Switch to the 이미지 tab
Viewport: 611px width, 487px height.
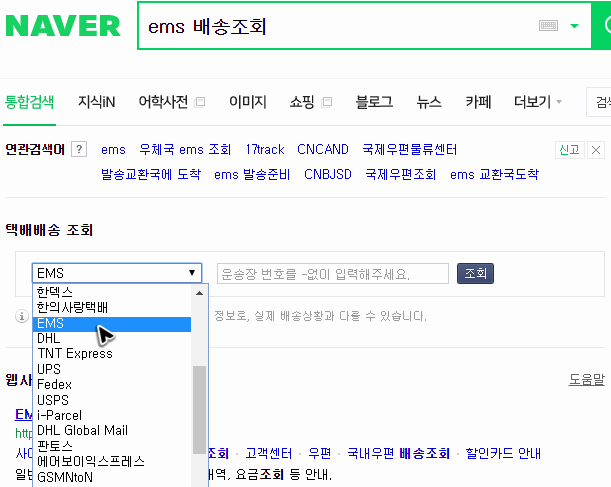click(248, 102)
